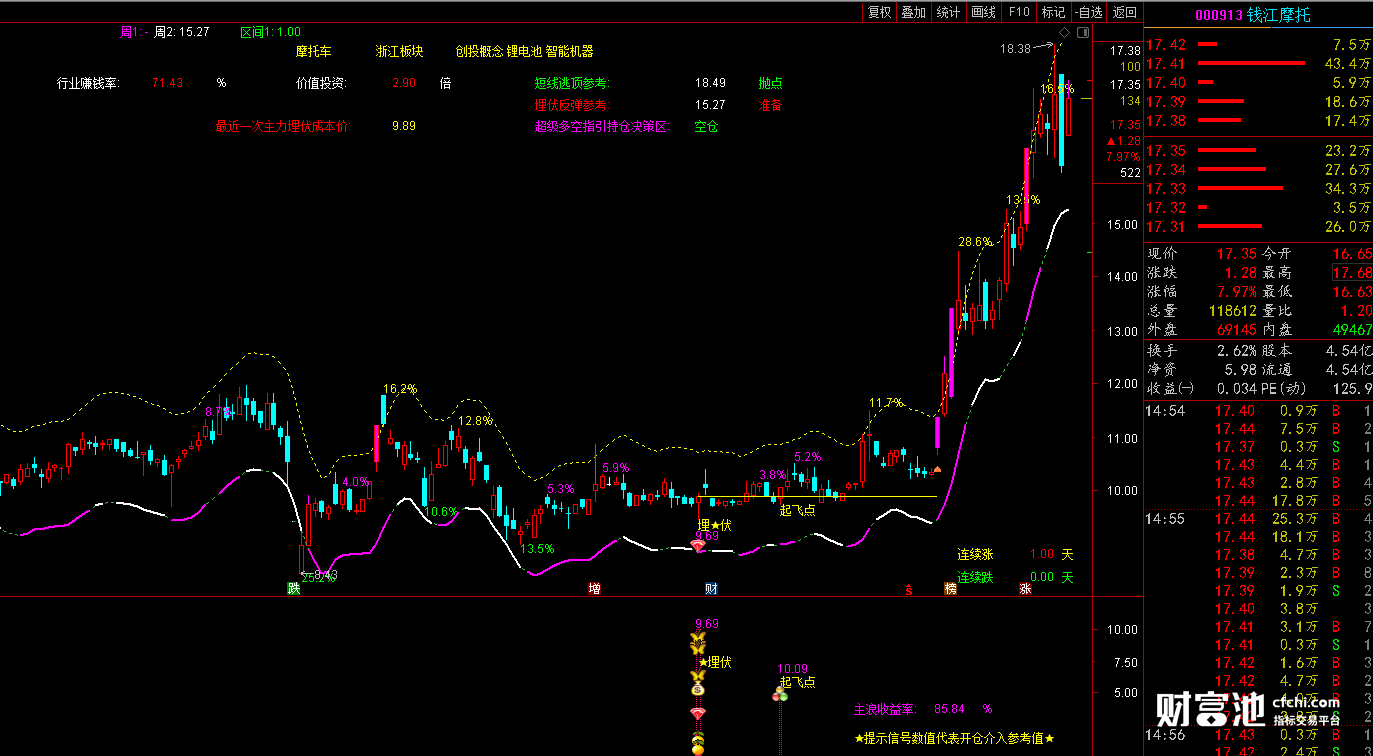The width and height of the screenshot is (1373, 756).
Task: Click the 周2: 15.27 header value
Action: pyautogui.click(x=181, y=32)
